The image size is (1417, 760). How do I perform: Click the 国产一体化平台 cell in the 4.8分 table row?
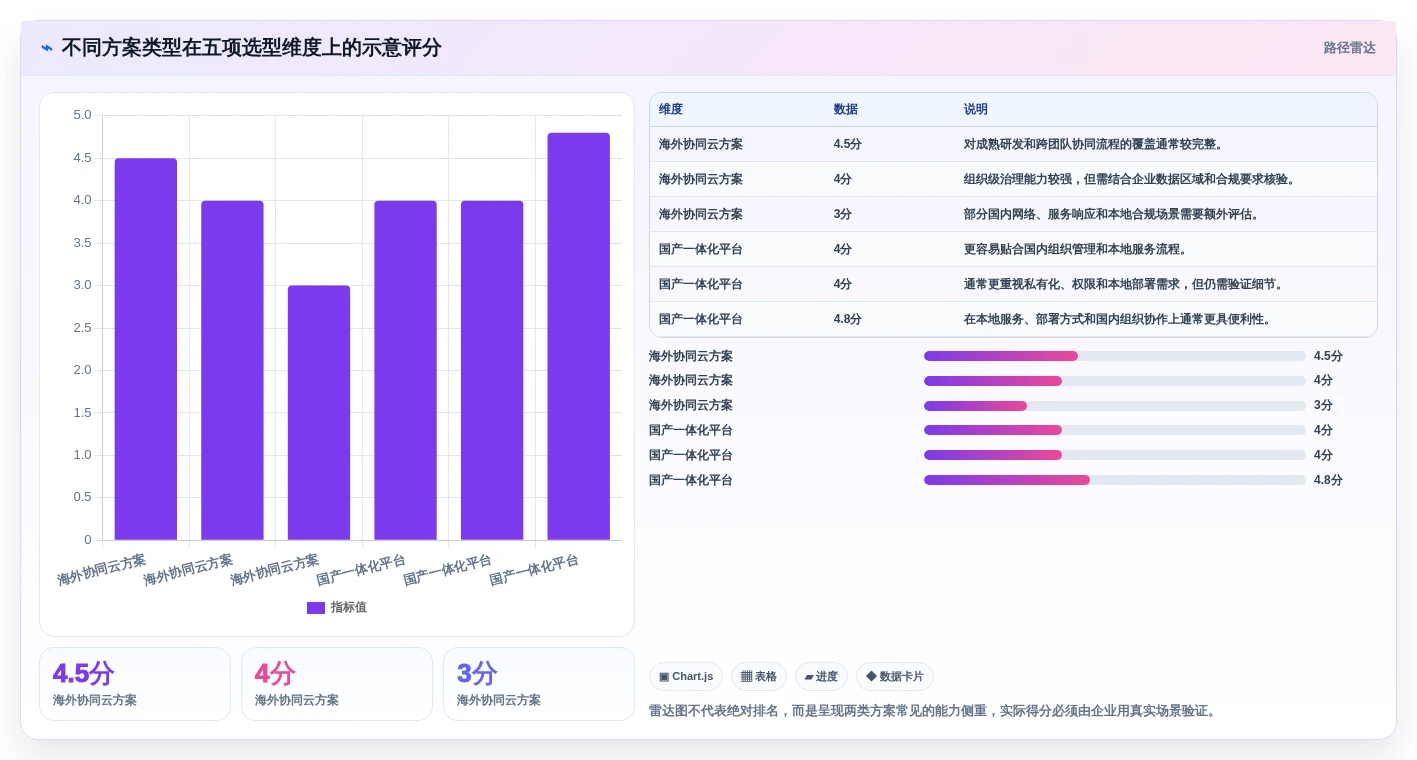pyautogui.click(x=701, y=319)
